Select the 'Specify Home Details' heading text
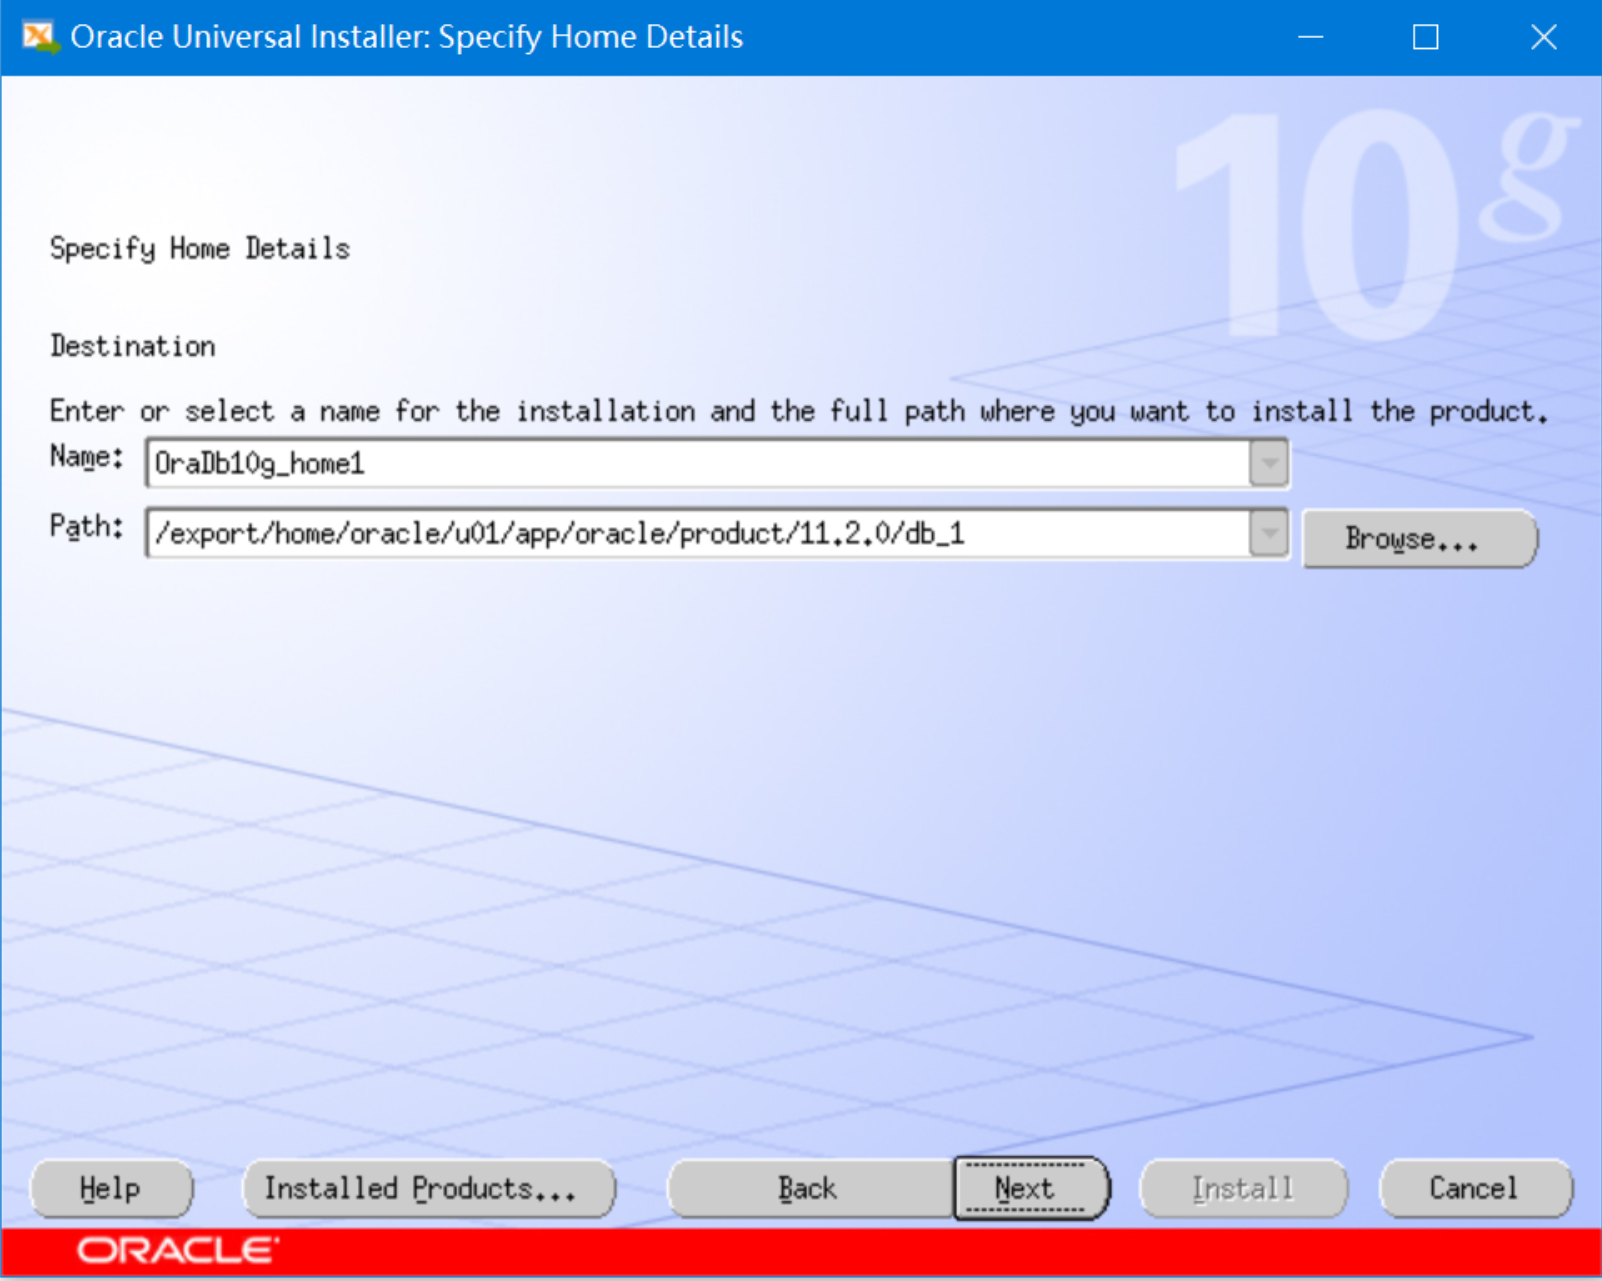This screenshot has height=1281, width=1602. [x=200, y=248]
